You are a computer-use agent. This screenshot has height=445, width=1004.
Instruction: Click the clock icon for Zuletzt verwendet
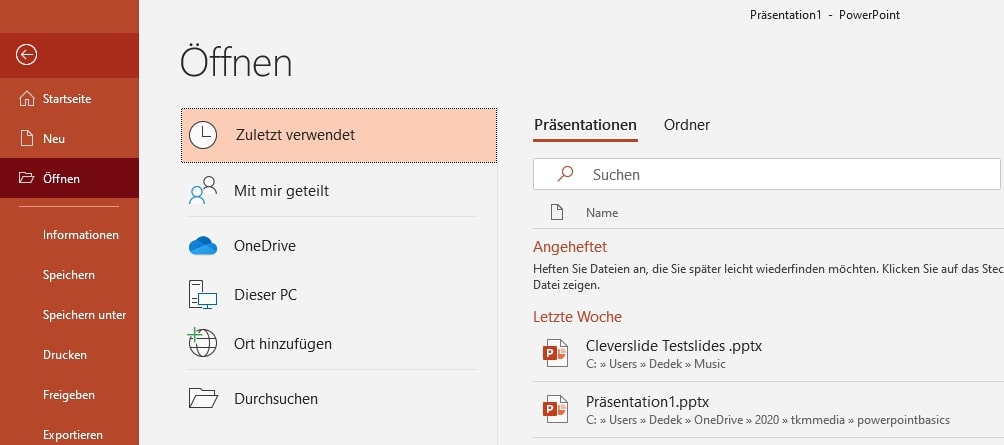(x=203, y=135)
